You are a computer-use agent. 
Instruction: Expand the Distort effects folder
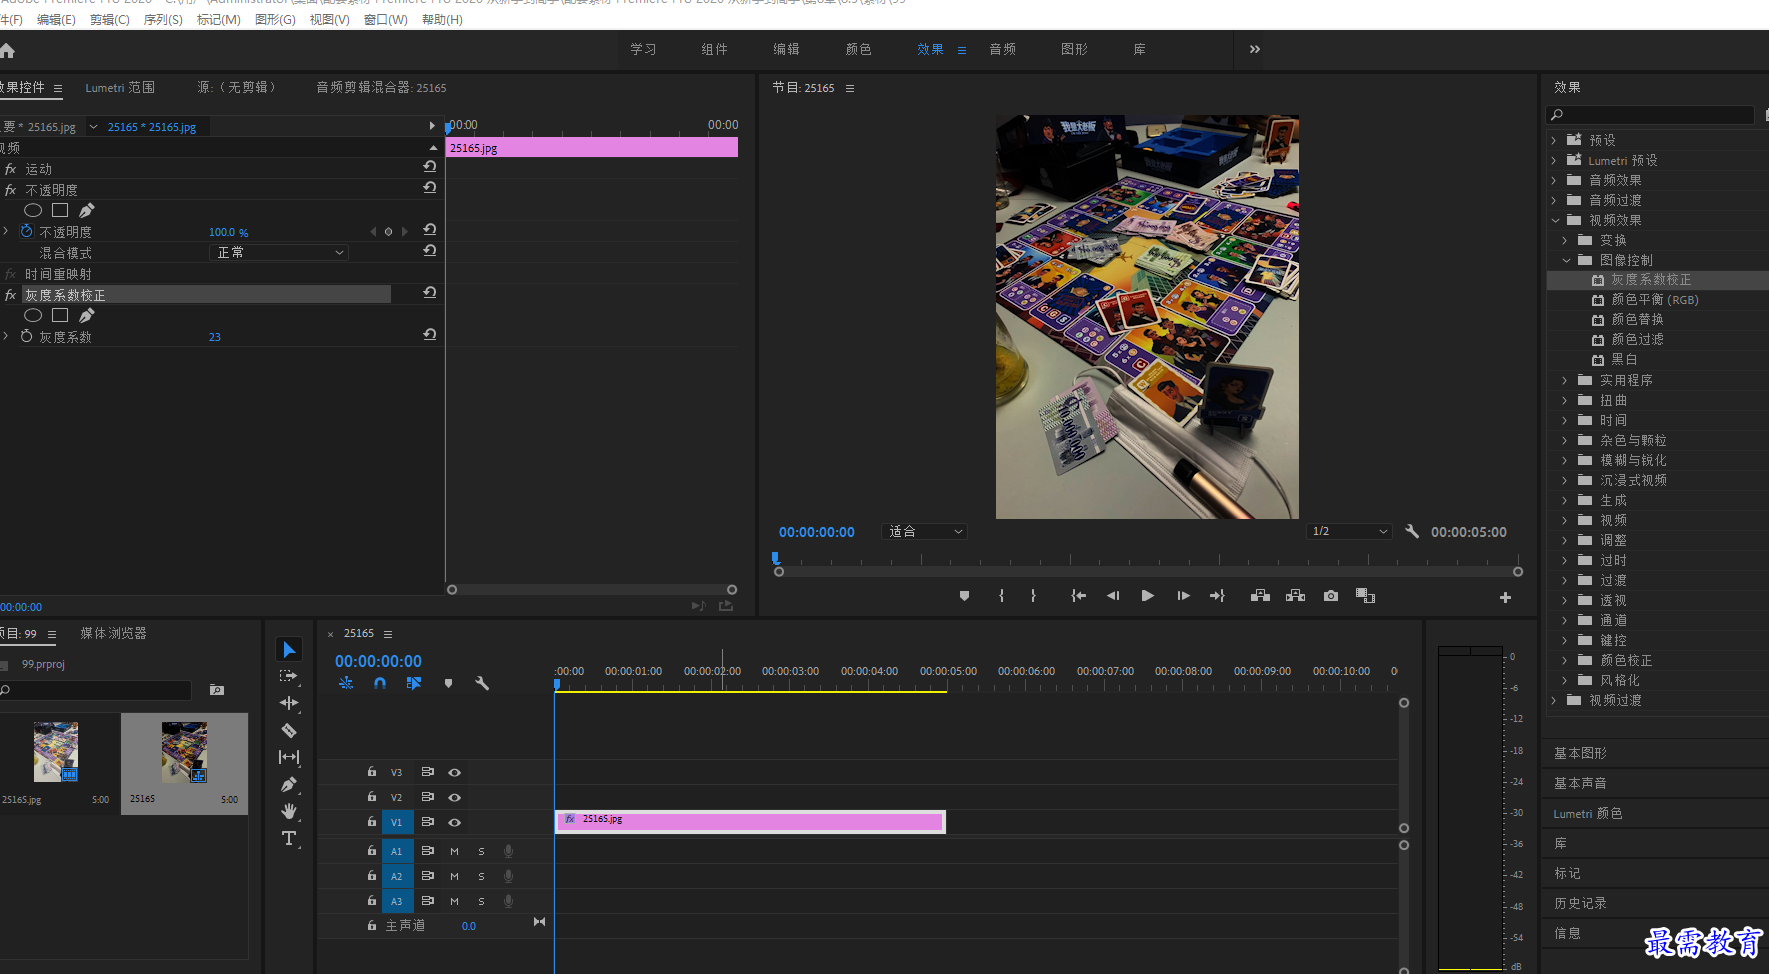(1566, 400)
